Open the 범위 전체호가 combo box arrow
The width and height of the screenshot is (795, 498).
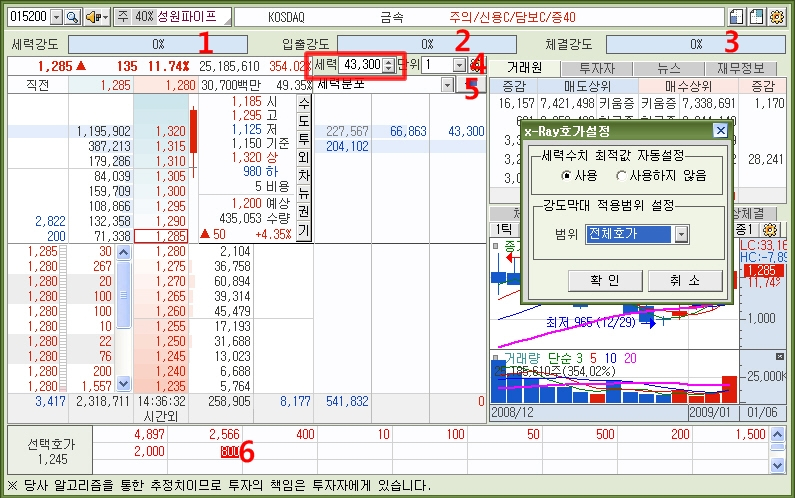click(681, 234)
